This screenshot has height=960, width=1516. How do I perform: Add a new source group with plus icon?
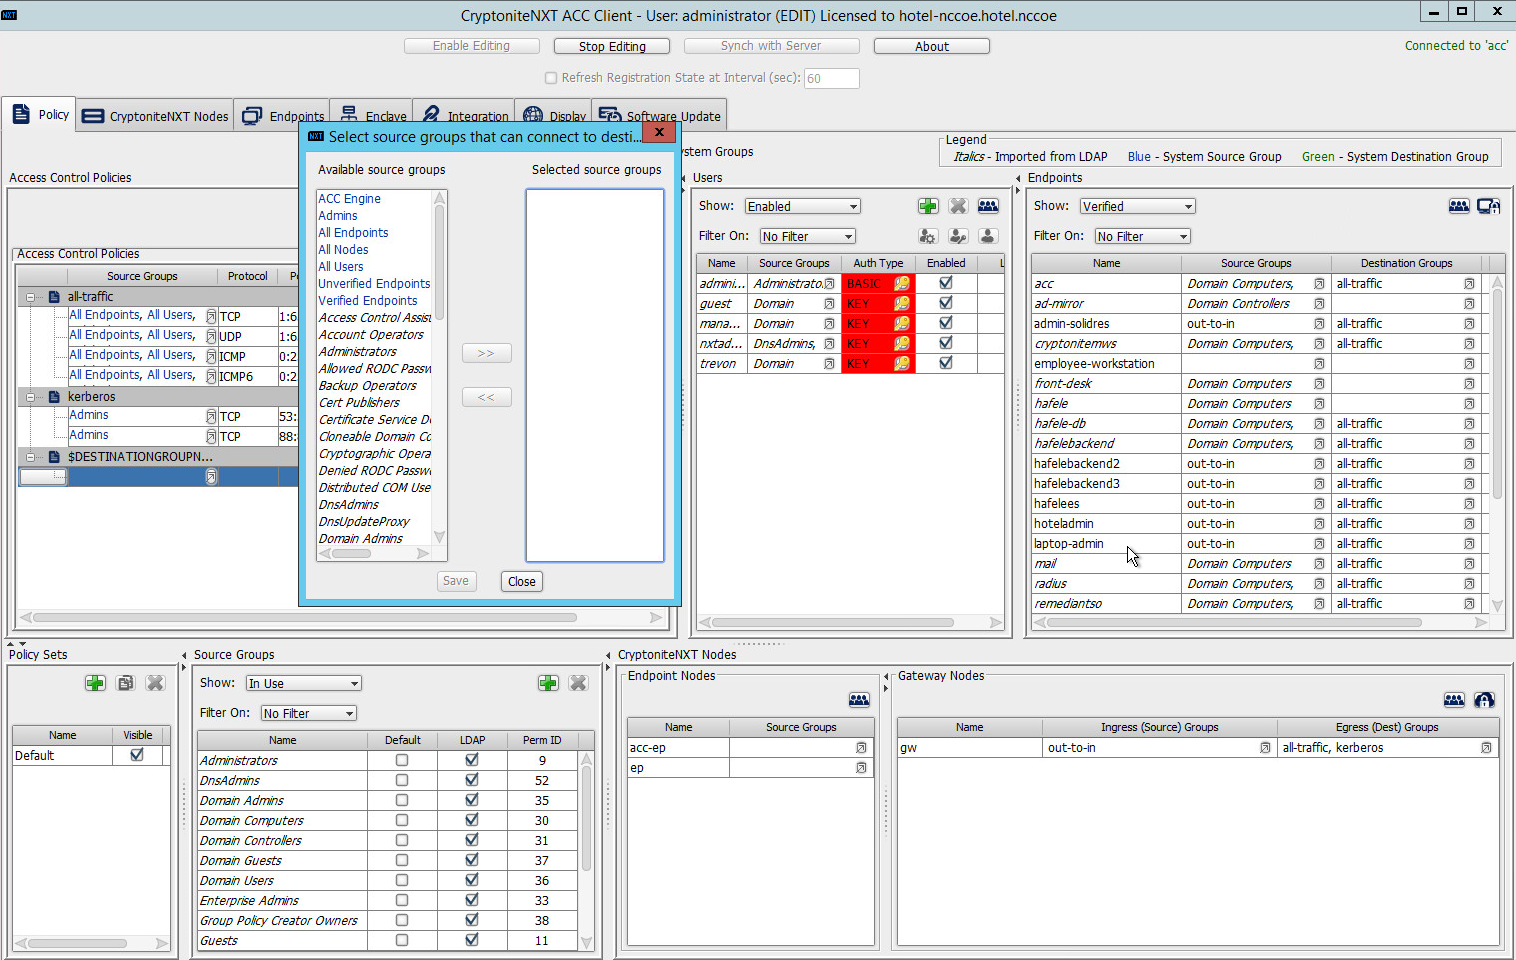coord(548,683)
